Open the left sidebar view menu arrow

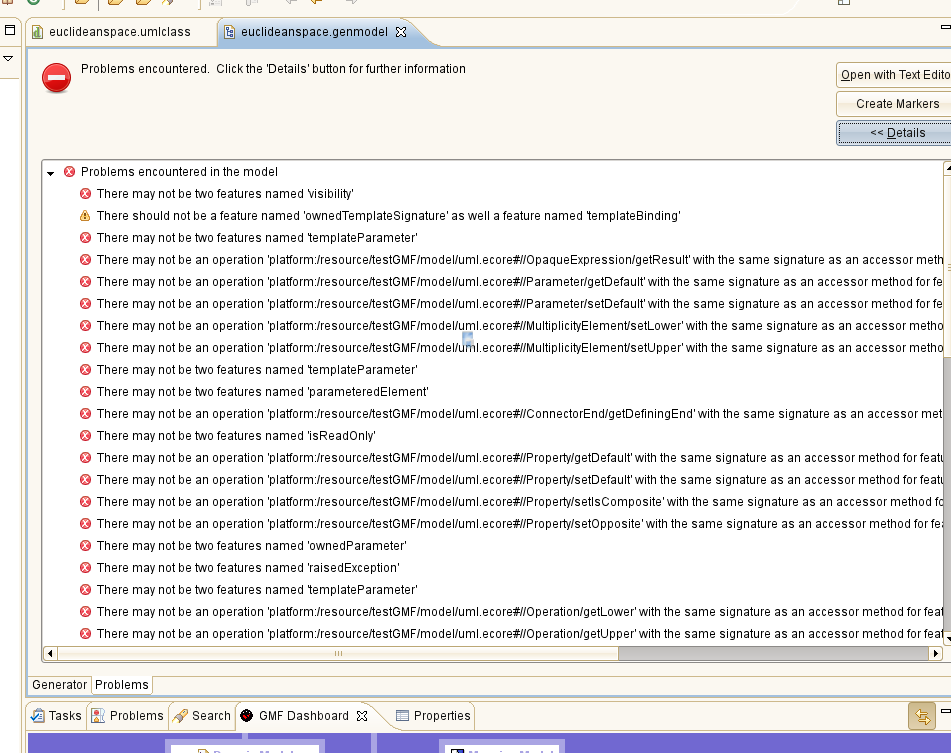(x=9, y=59)
